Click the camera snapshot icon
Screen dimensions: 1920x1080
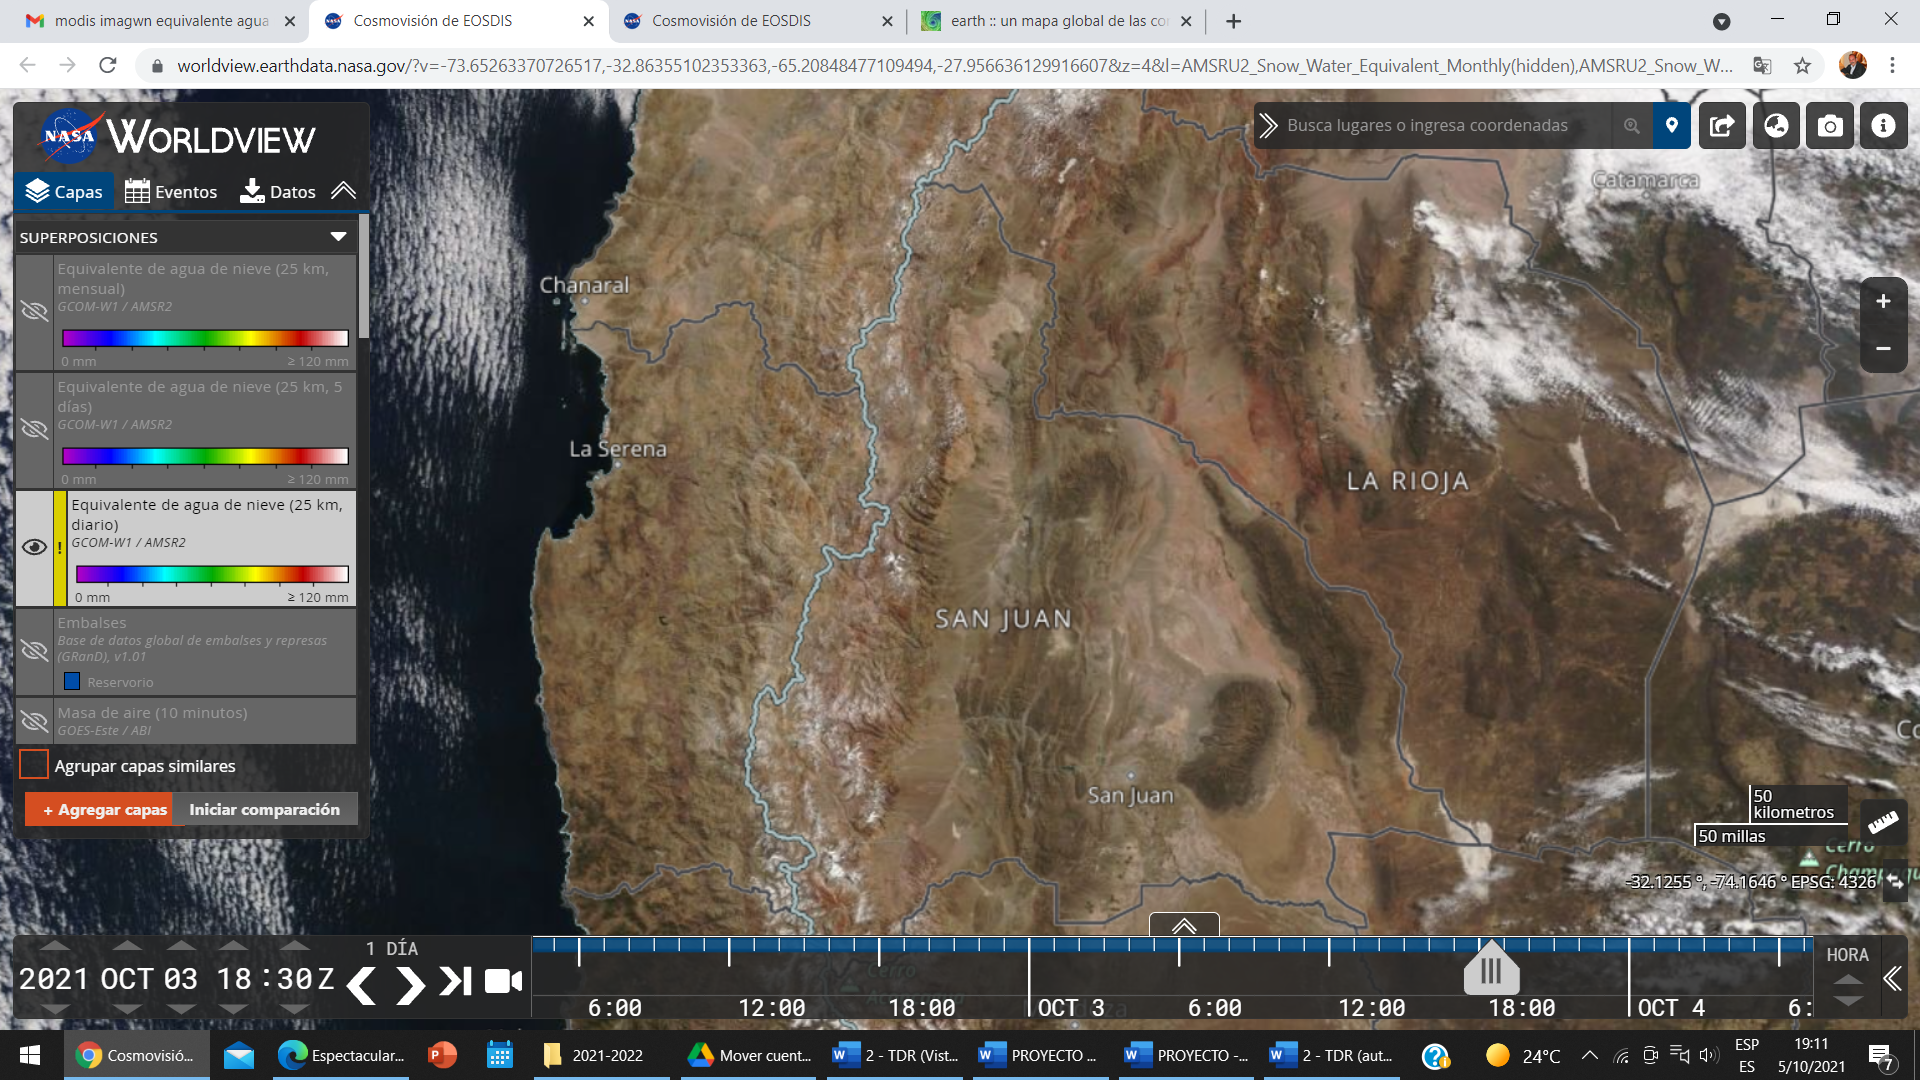click(1830, 126)
